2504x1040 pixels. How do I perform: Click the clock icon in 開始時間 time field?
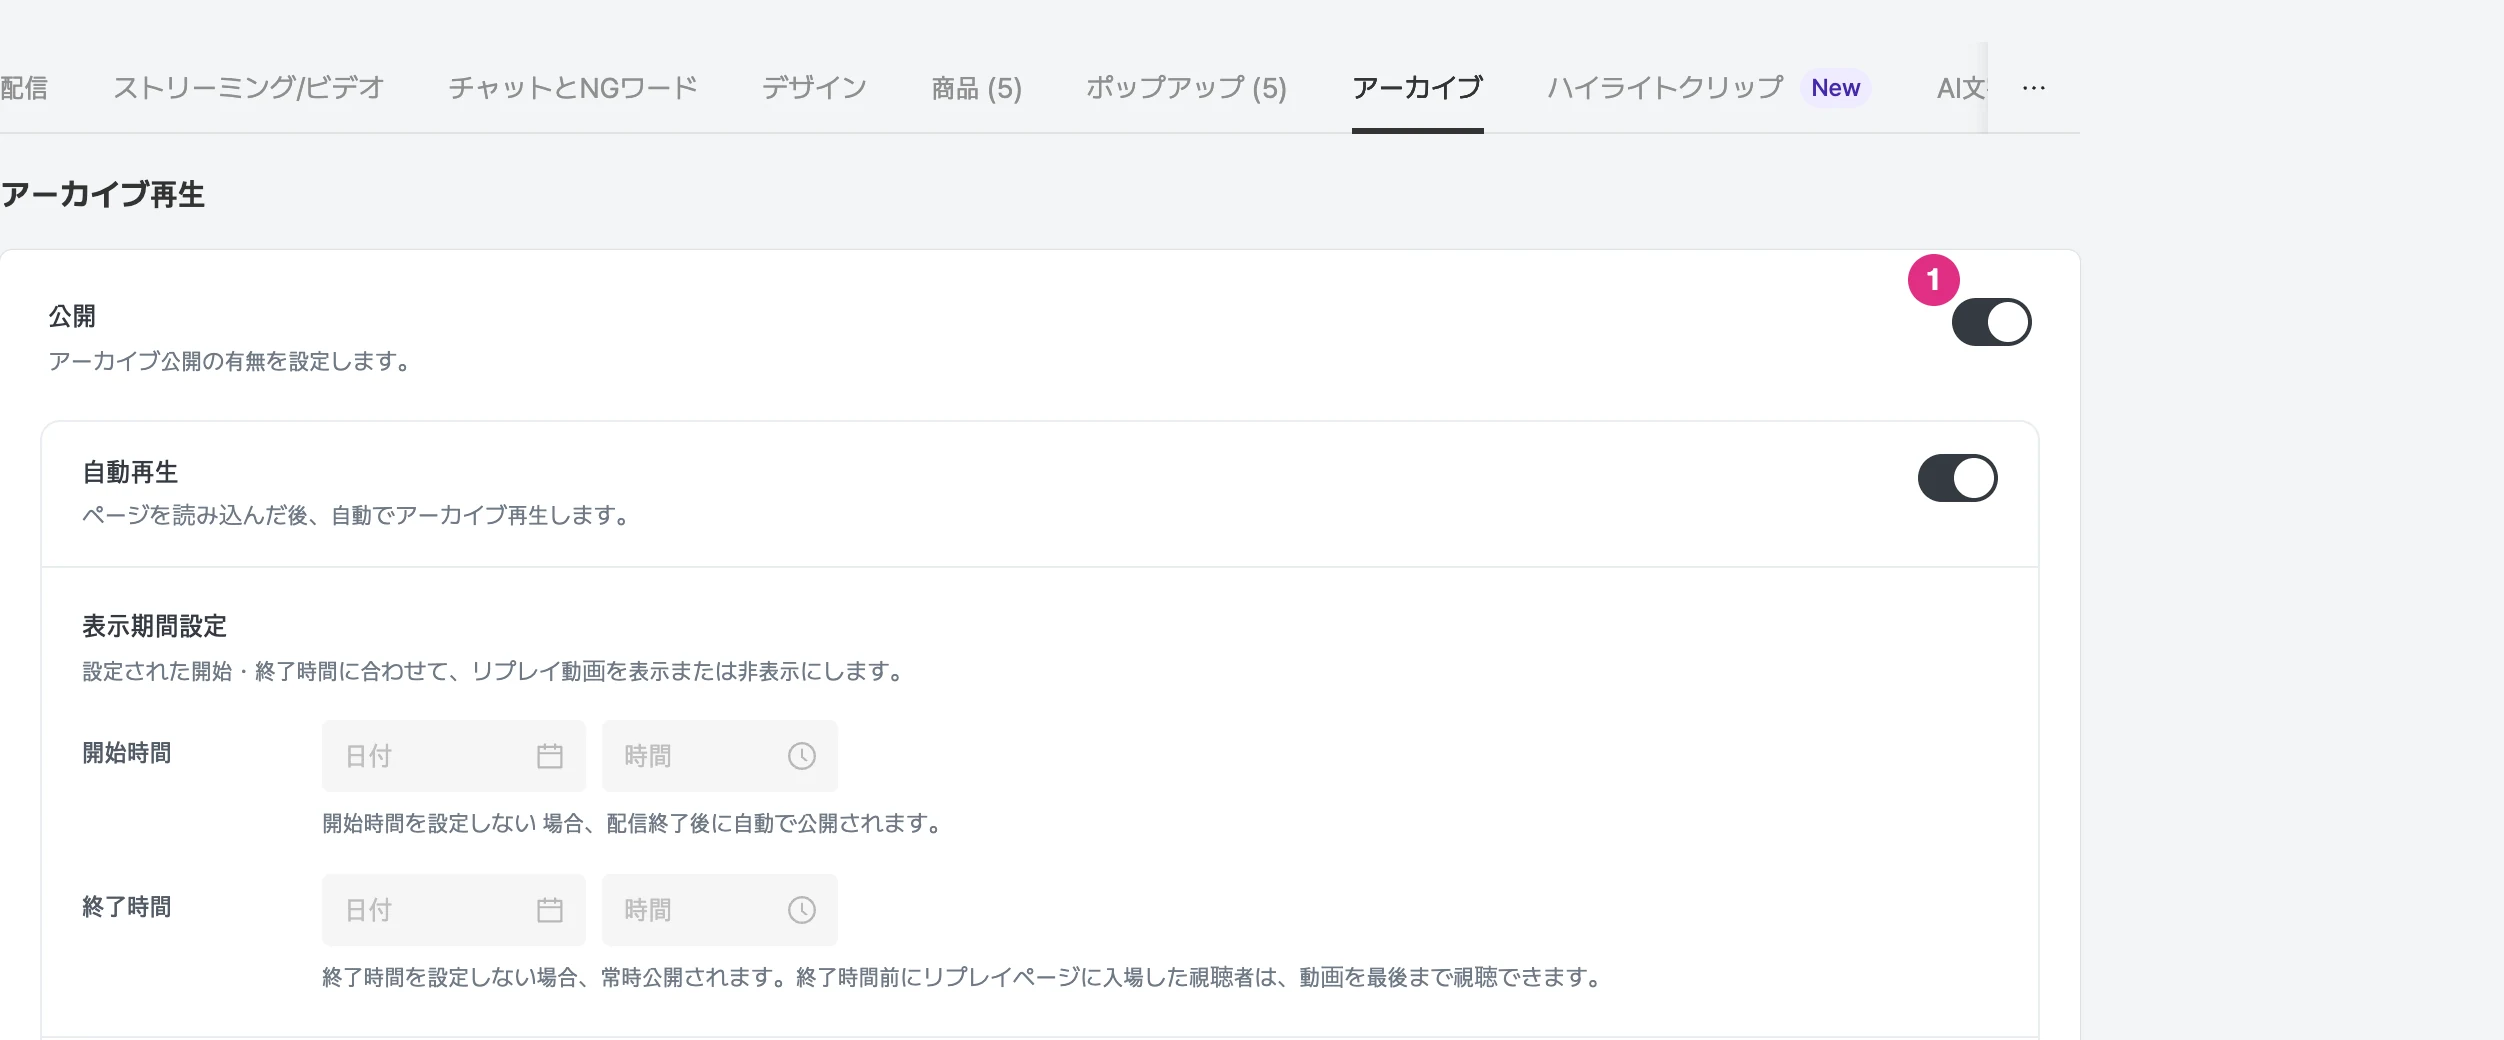click(802, 756)
